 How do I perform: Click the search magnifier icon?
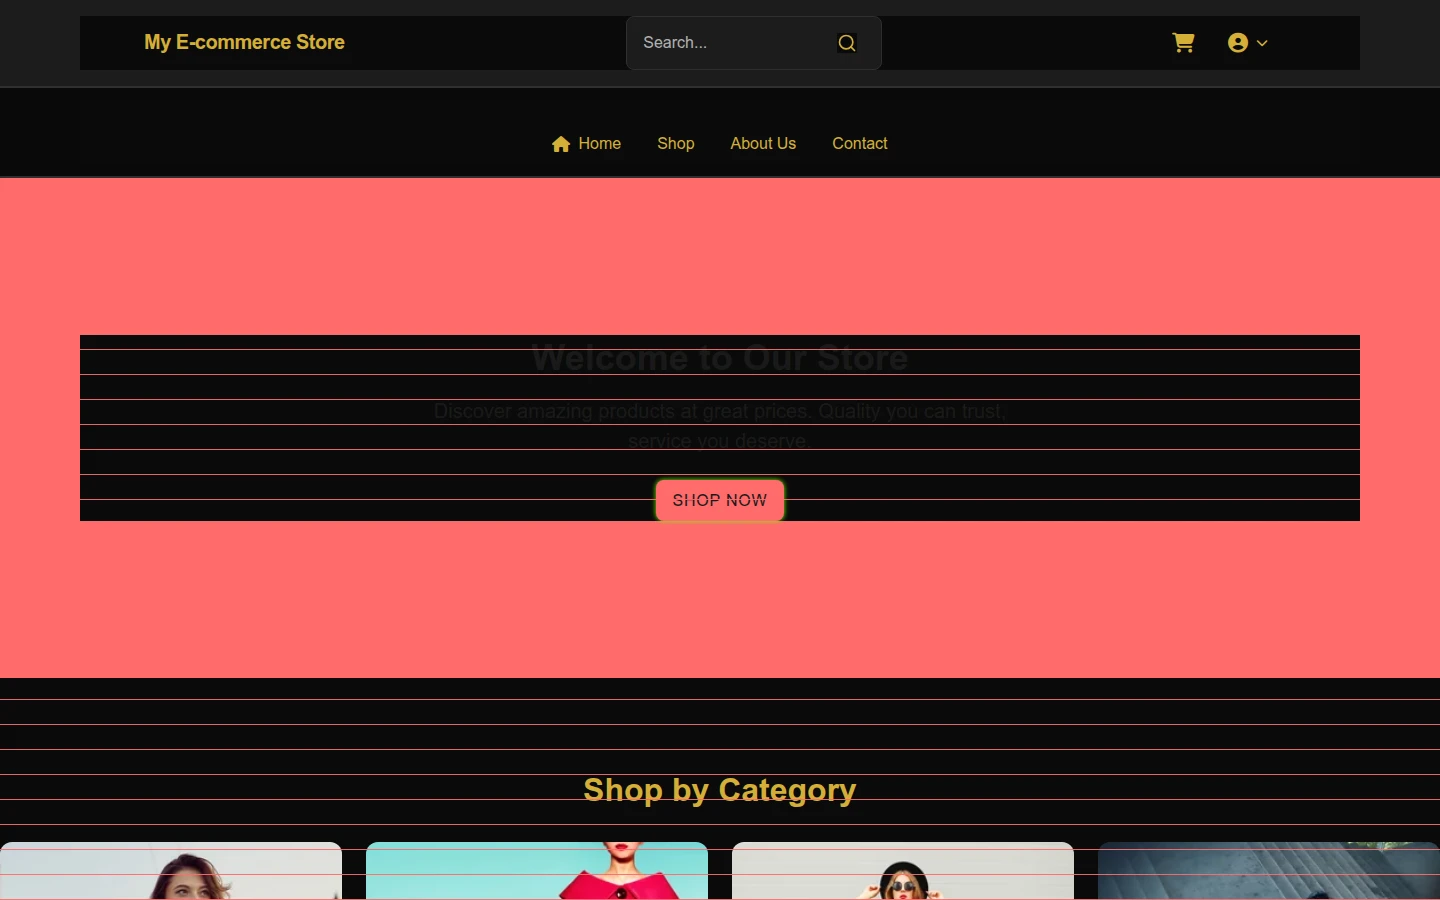click(x=847, y=43)
